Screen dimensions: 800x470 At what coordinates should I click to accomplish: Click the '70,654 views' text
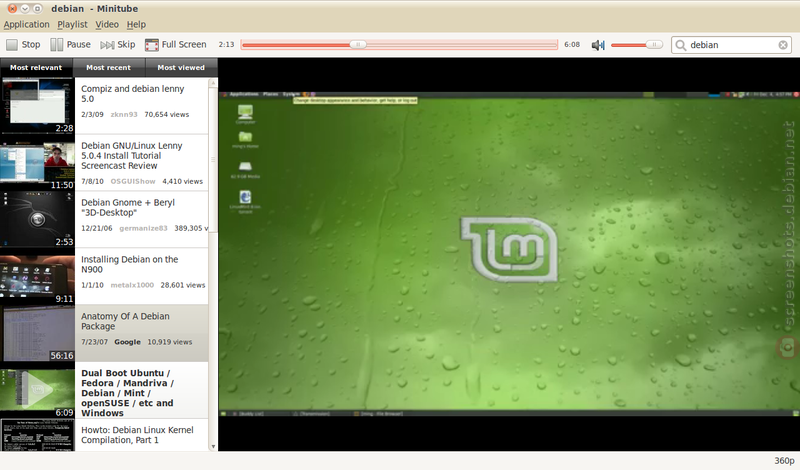(166, 114)
